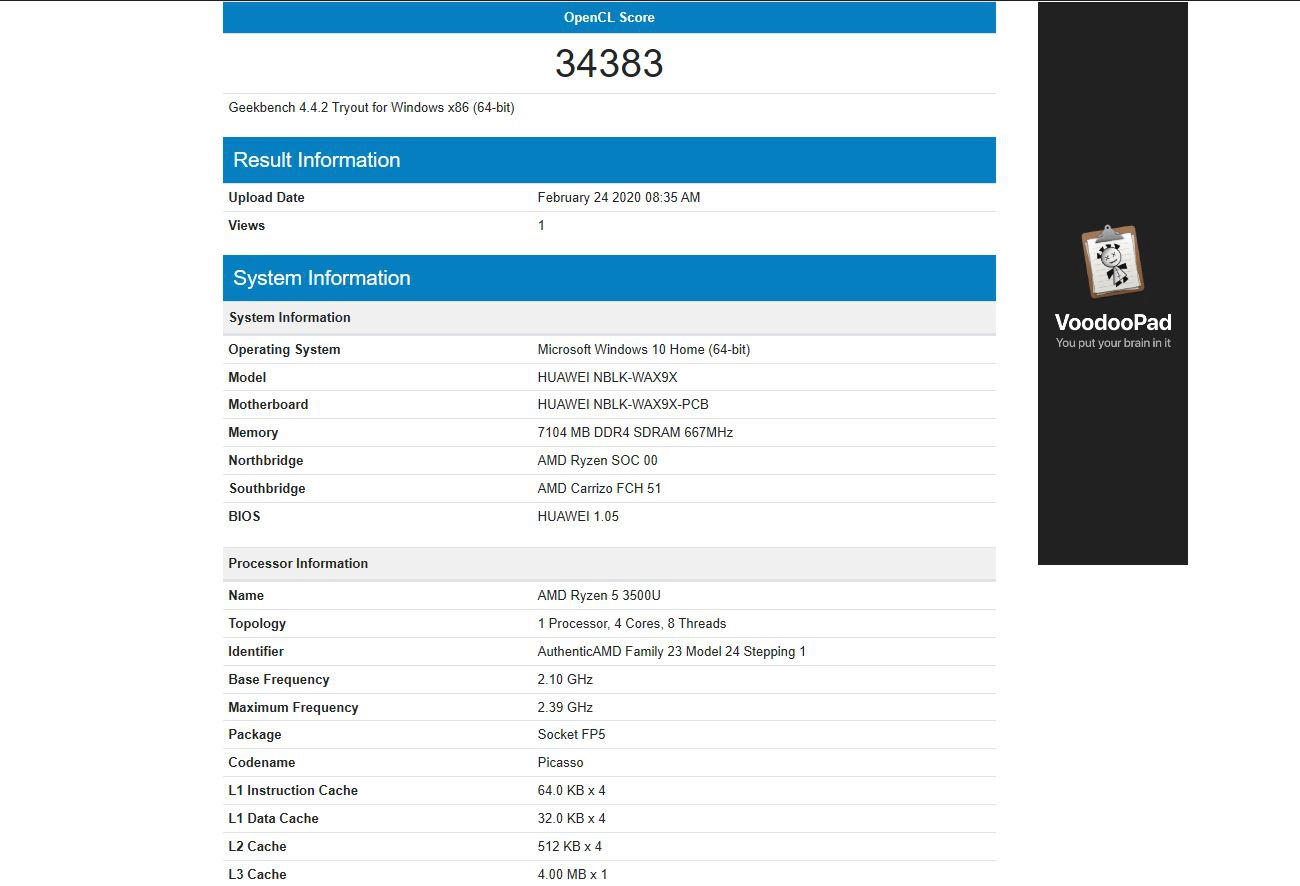The image size is (1300, 886).
Task: Select the Geekbench 4.4.2 Tryout version line
Action: [x=372, y=107]
